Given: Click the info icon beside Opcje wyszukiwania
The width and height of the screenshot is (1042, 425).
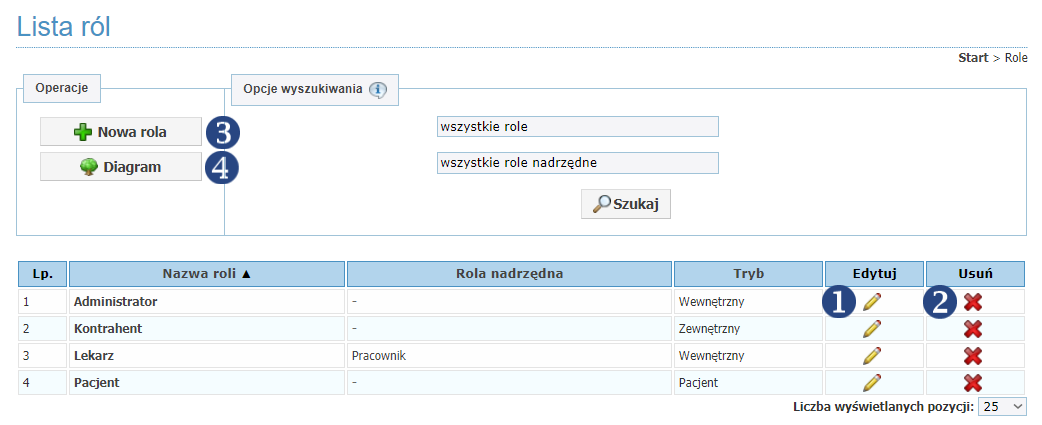Looking at the screenshot, I should [377, 90].
